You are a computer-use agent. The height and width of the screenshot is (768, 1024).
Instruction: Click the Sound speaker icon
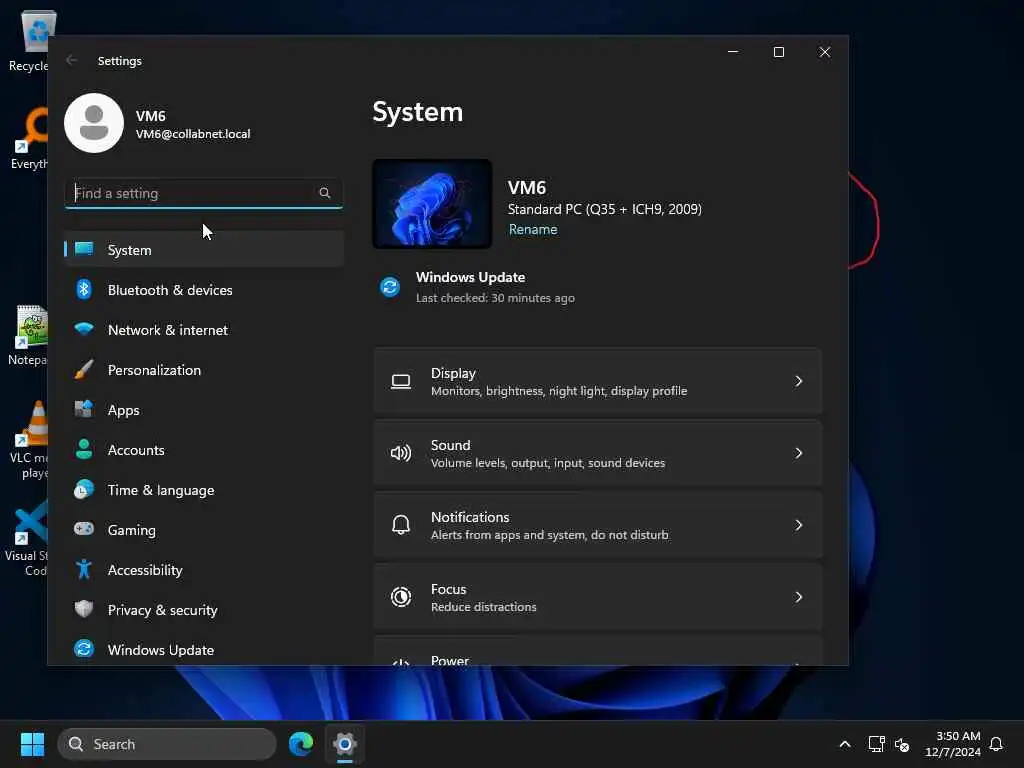[x=401, y=453]
